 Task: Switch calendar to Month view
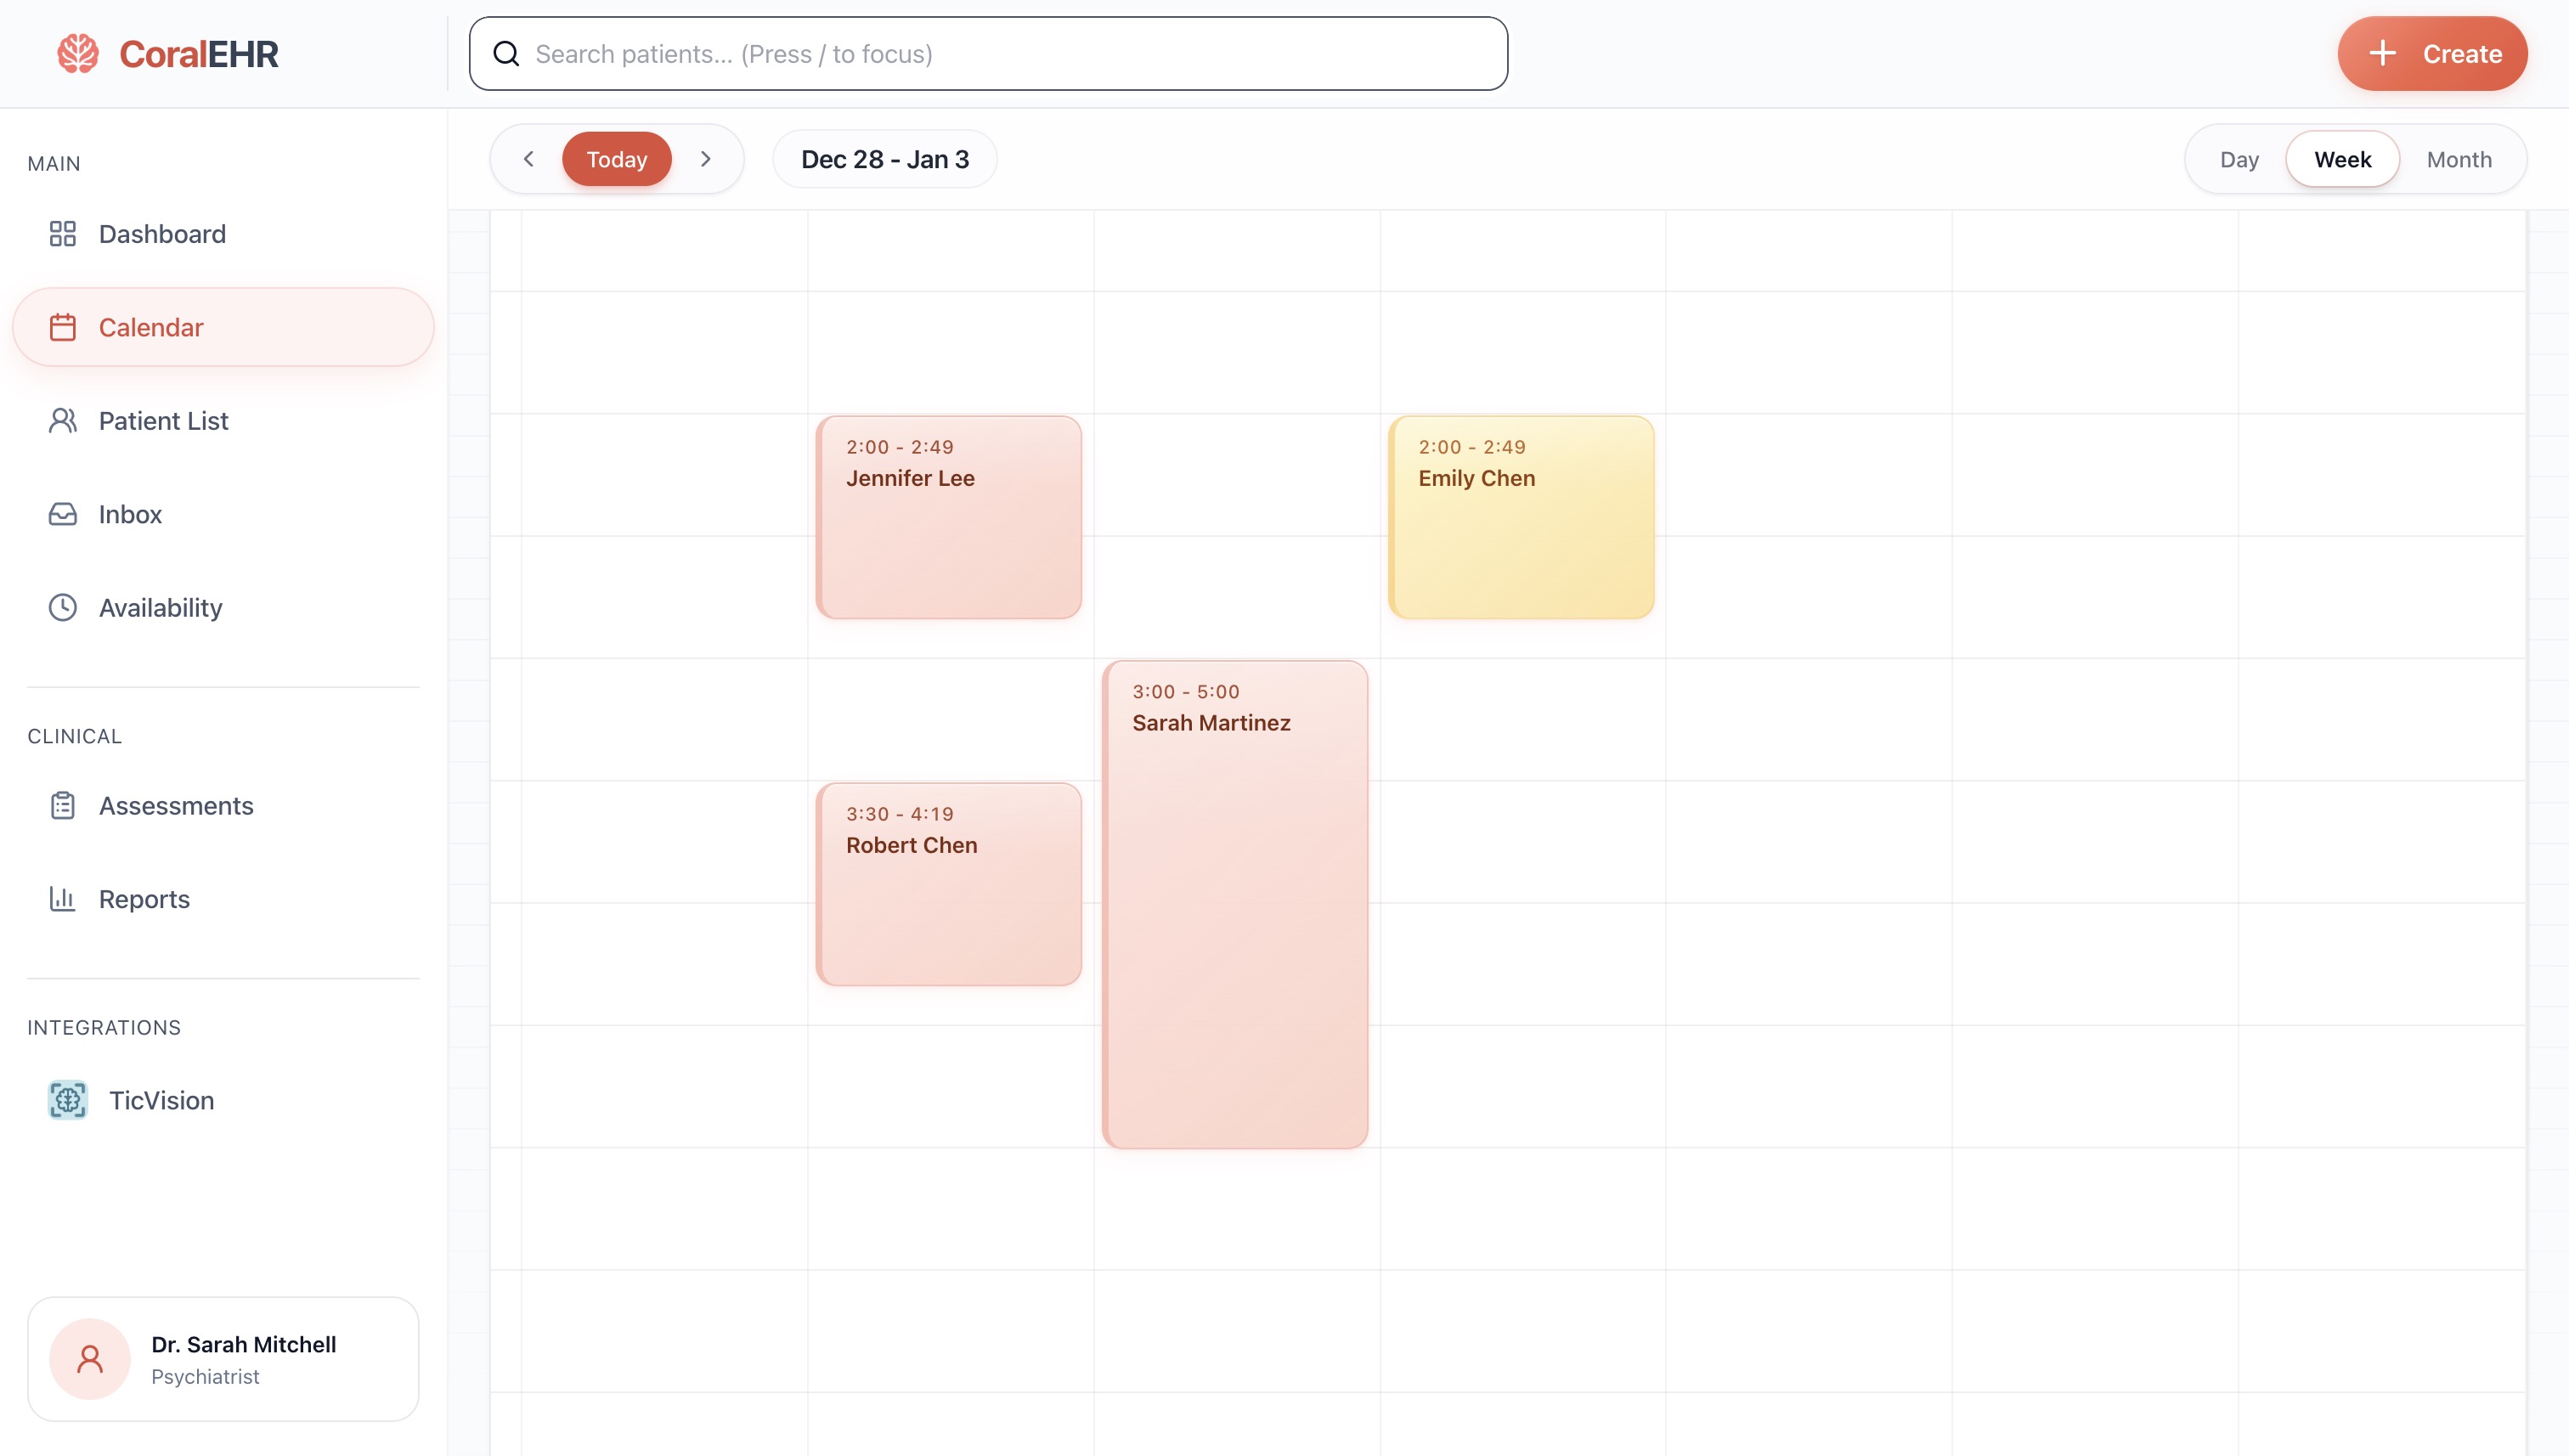click(2458, 160)
